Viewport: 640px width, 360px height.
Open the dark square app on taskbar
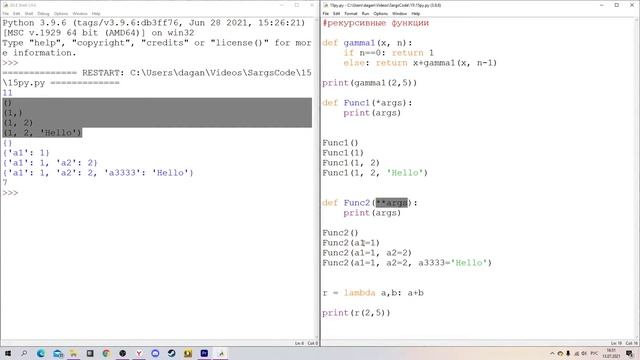(90, 353)
